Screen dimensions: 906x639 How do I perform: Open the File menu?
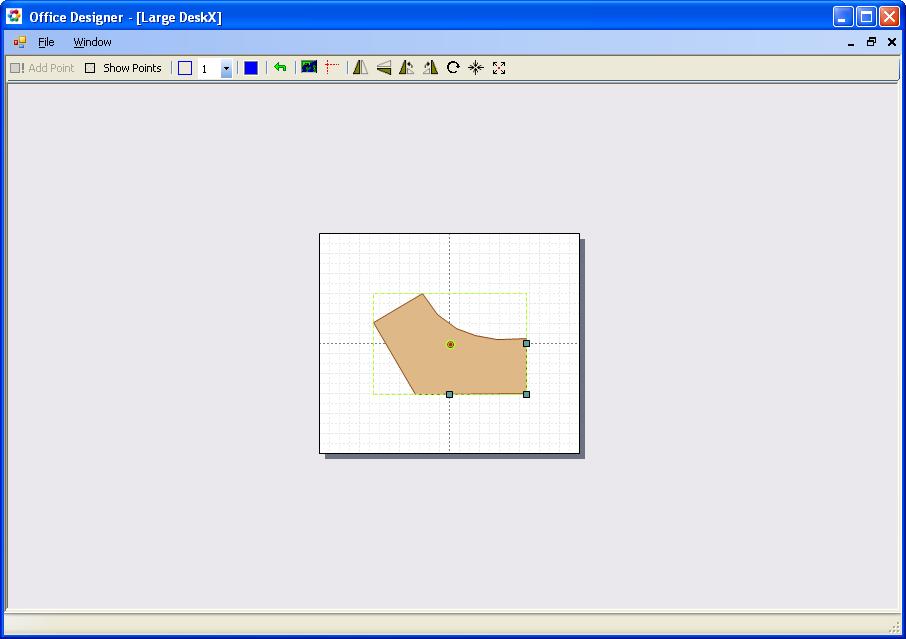(x=46, y=42)
